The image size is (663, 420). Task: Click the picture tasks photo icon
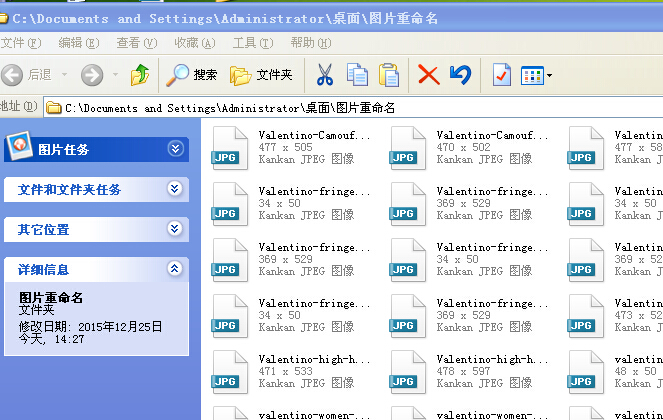[x=19, y=145]
